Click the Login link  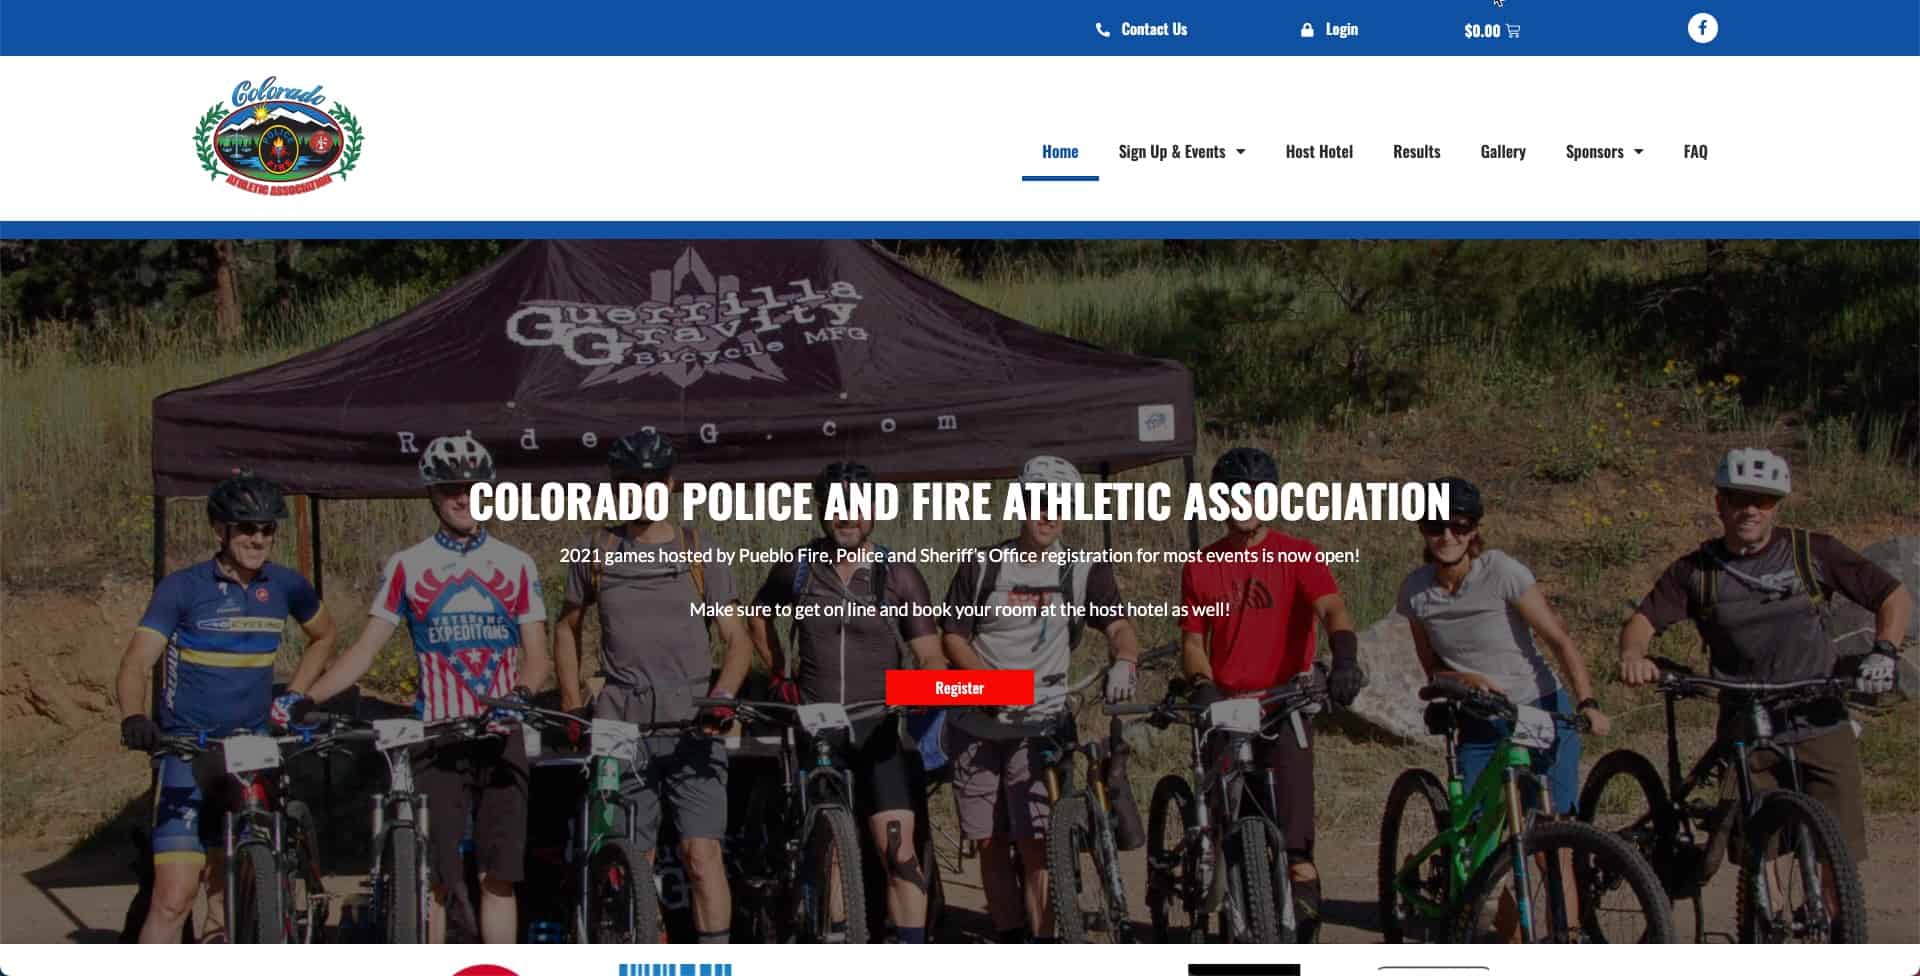tap(1341, 30)
